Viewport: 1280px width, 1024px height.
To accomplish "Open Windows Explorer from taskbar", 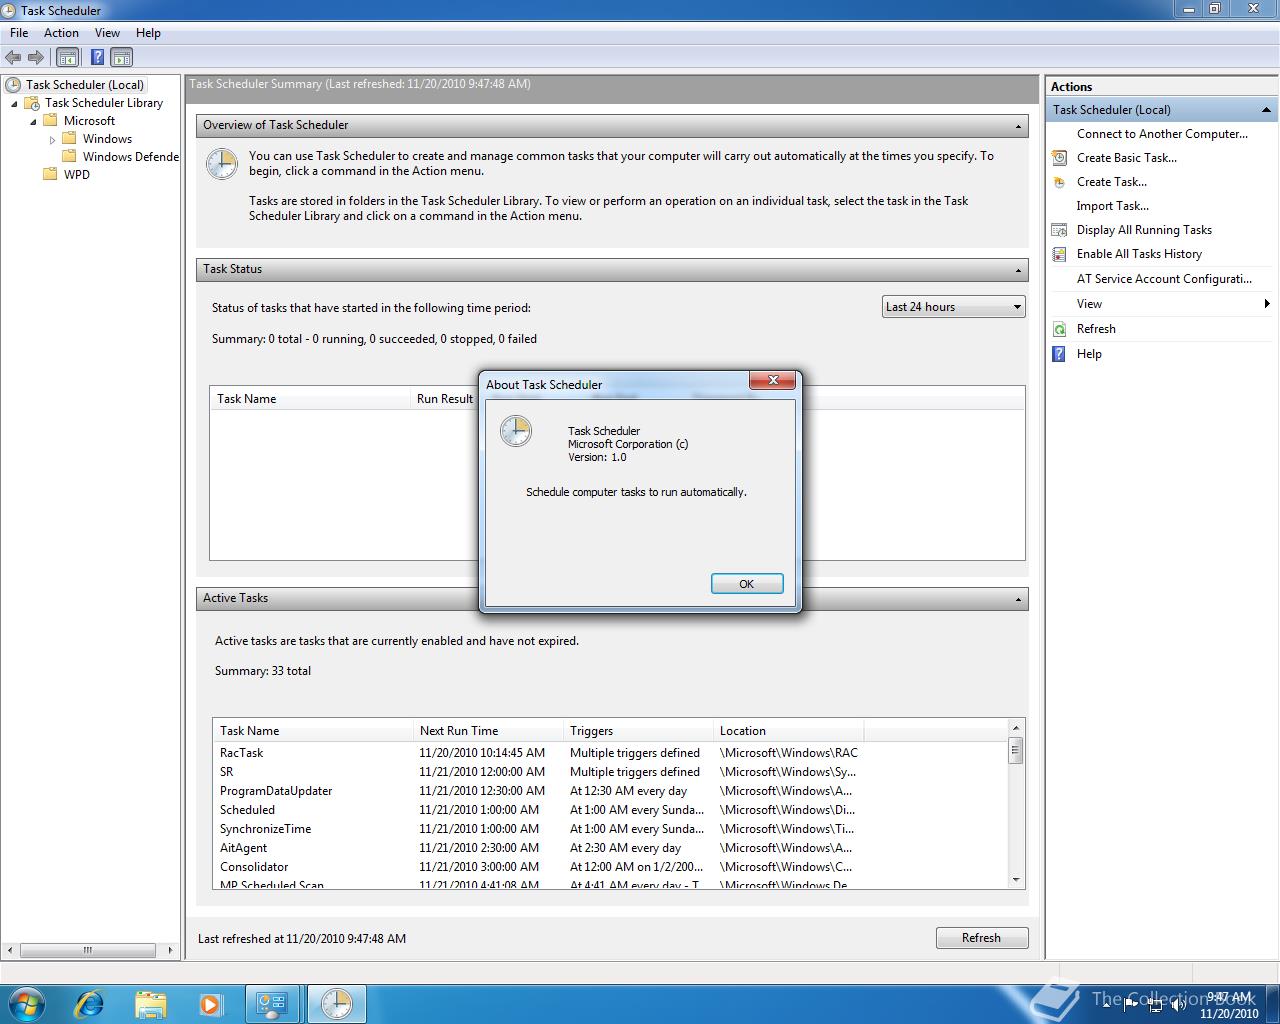I will click(x=150, y=1003).
